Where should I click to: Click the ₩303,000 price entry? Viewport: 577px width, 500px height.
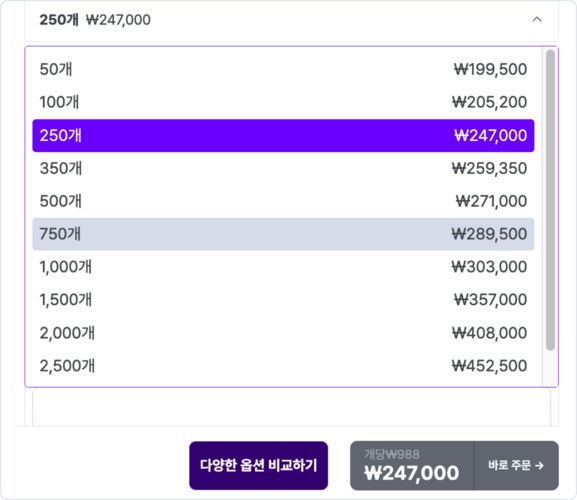(489, 267)
